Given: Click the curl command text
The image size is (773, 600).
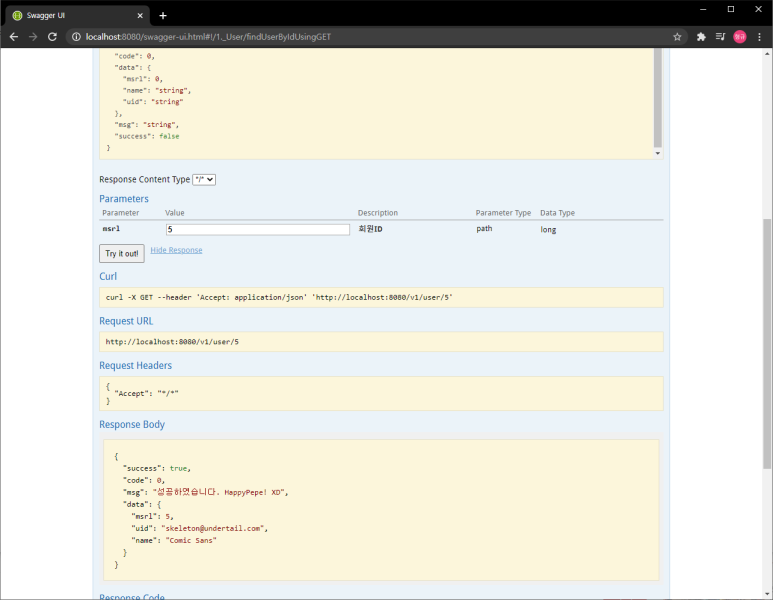Looking at the screenshot, I should (279, 297).
